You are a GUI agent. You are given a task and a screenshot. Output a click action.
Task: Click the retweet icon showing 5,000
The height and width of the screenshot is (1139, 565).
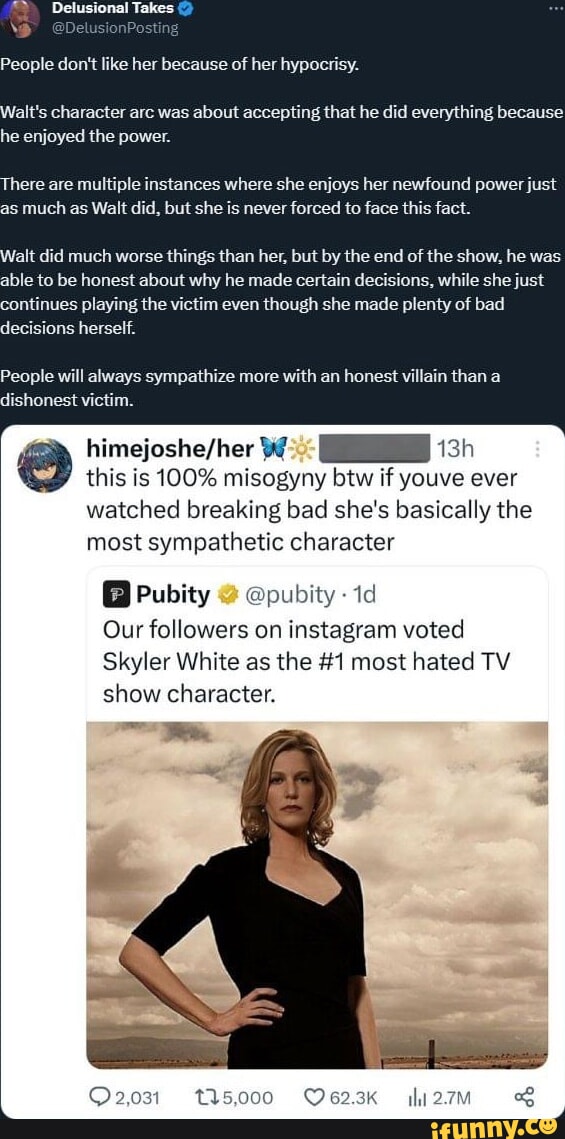click(207, 1095)
